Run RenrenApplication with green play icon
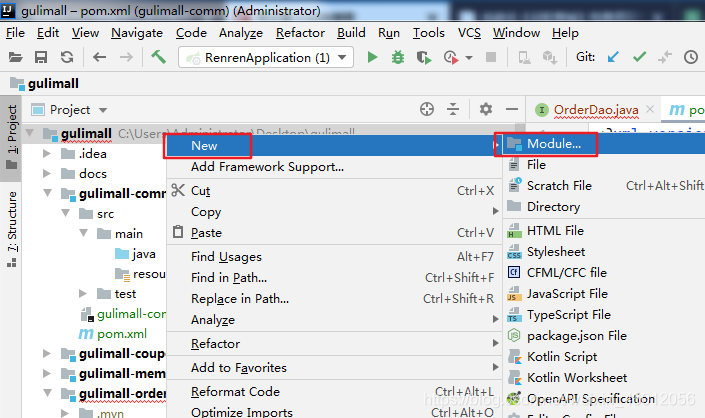Screen dimensions: 705x418 (372, 58)
